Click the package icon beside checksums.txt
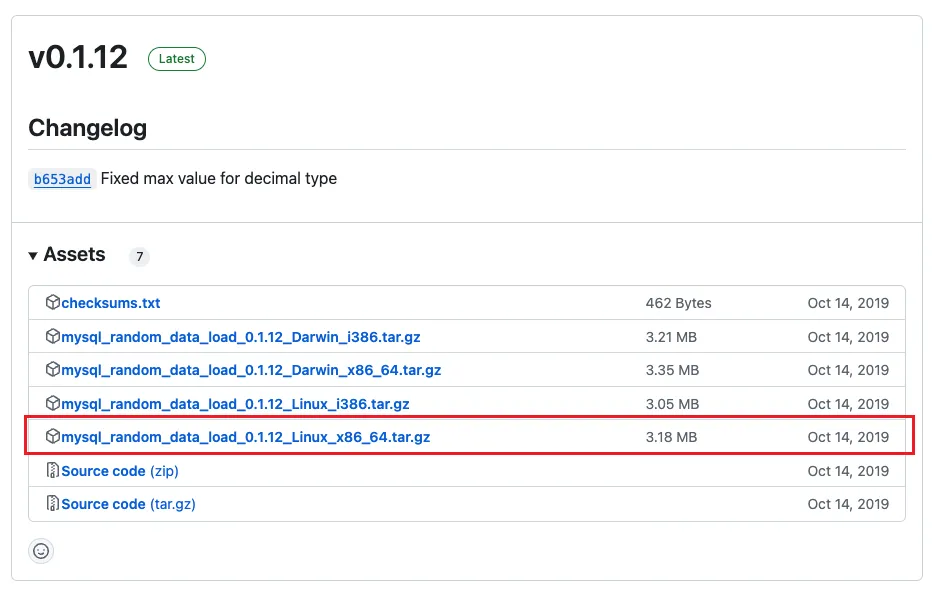The width and height of the screenshot is (934, 590). [x=52, y=303]
